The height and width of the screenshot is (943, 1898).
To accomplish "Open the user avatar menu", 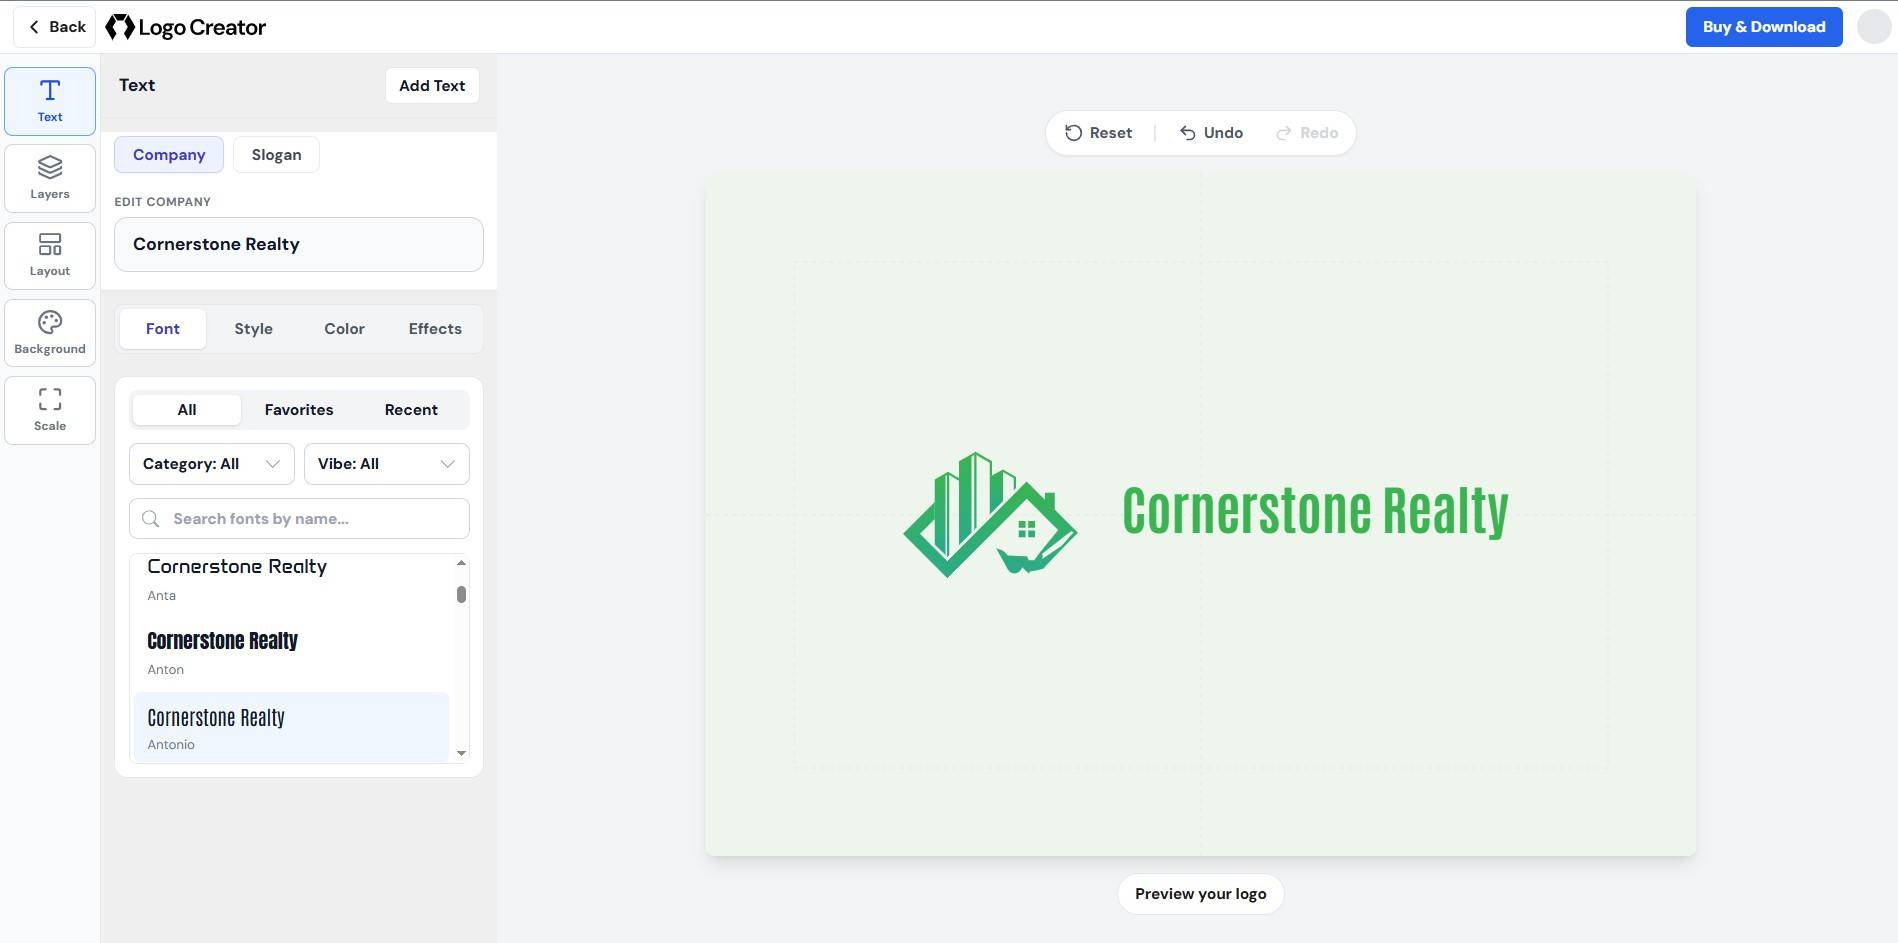I will tap(1873, 27).
